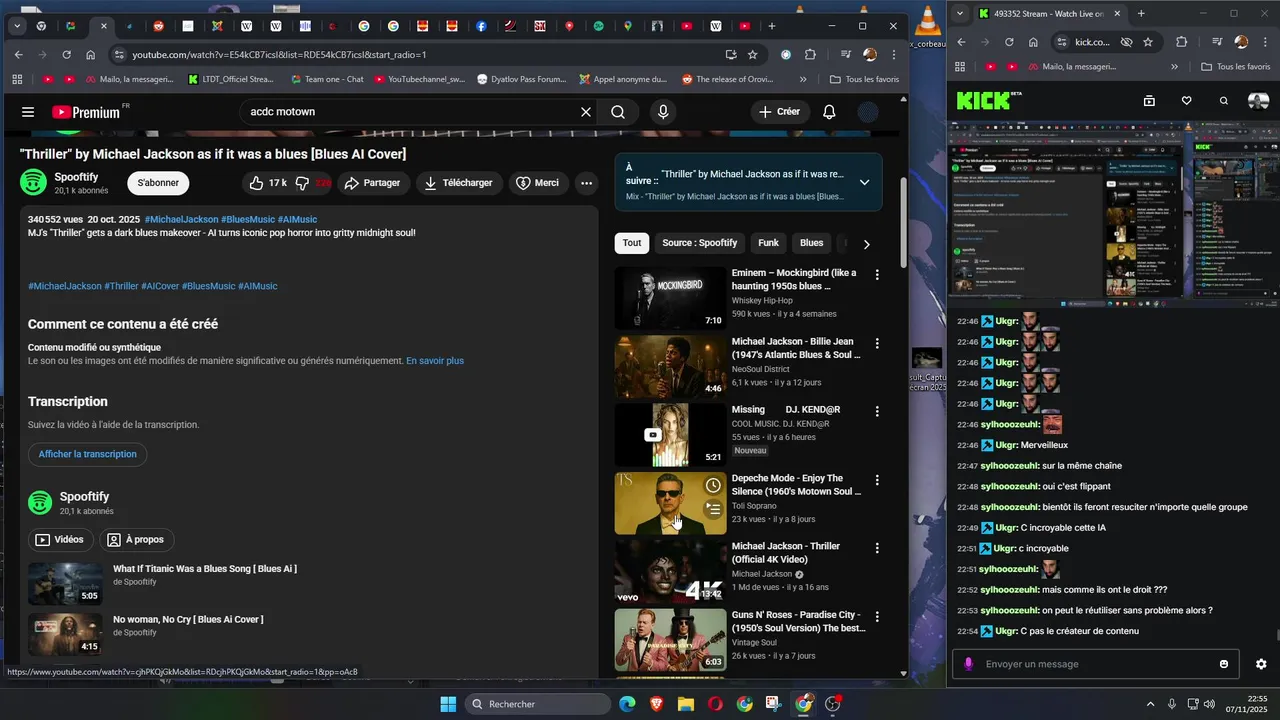Like the Thriller blues video (17 k)

267,183
